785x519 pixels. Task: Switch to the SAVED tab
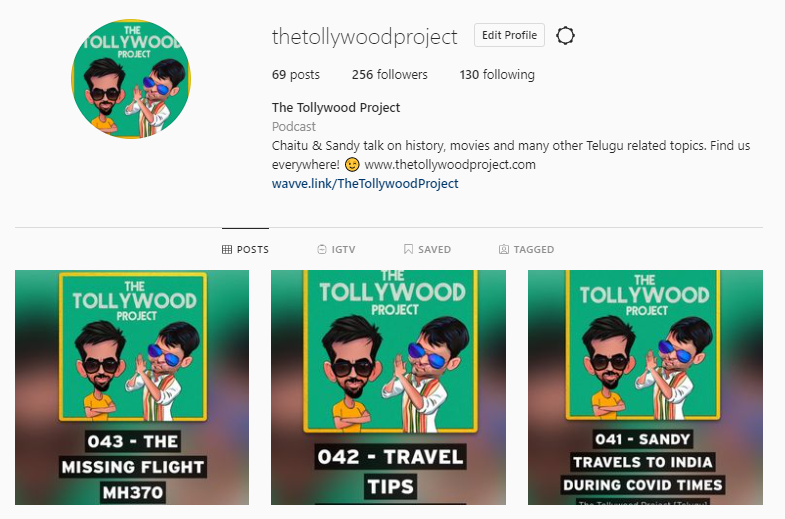click(x=428, y=249)
